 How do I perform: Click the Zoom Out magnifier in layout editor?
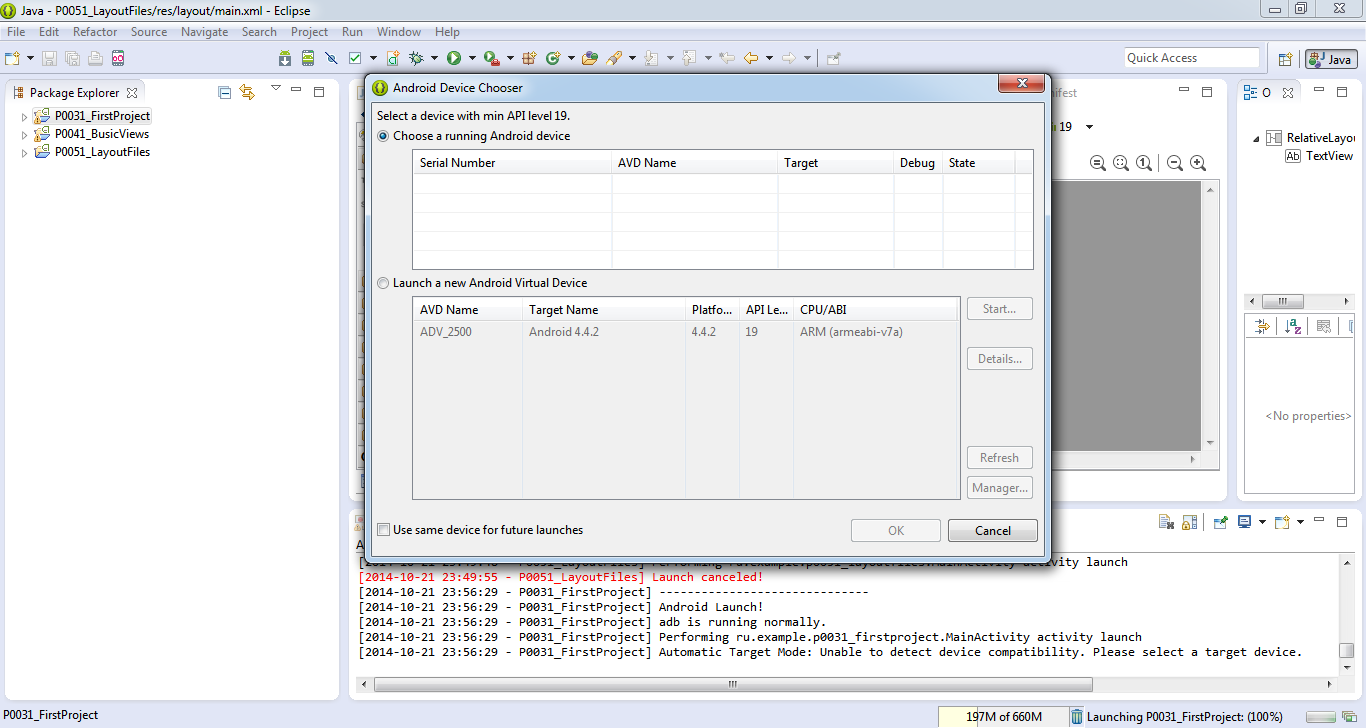pyautogui.click(x=1175, y=163)
